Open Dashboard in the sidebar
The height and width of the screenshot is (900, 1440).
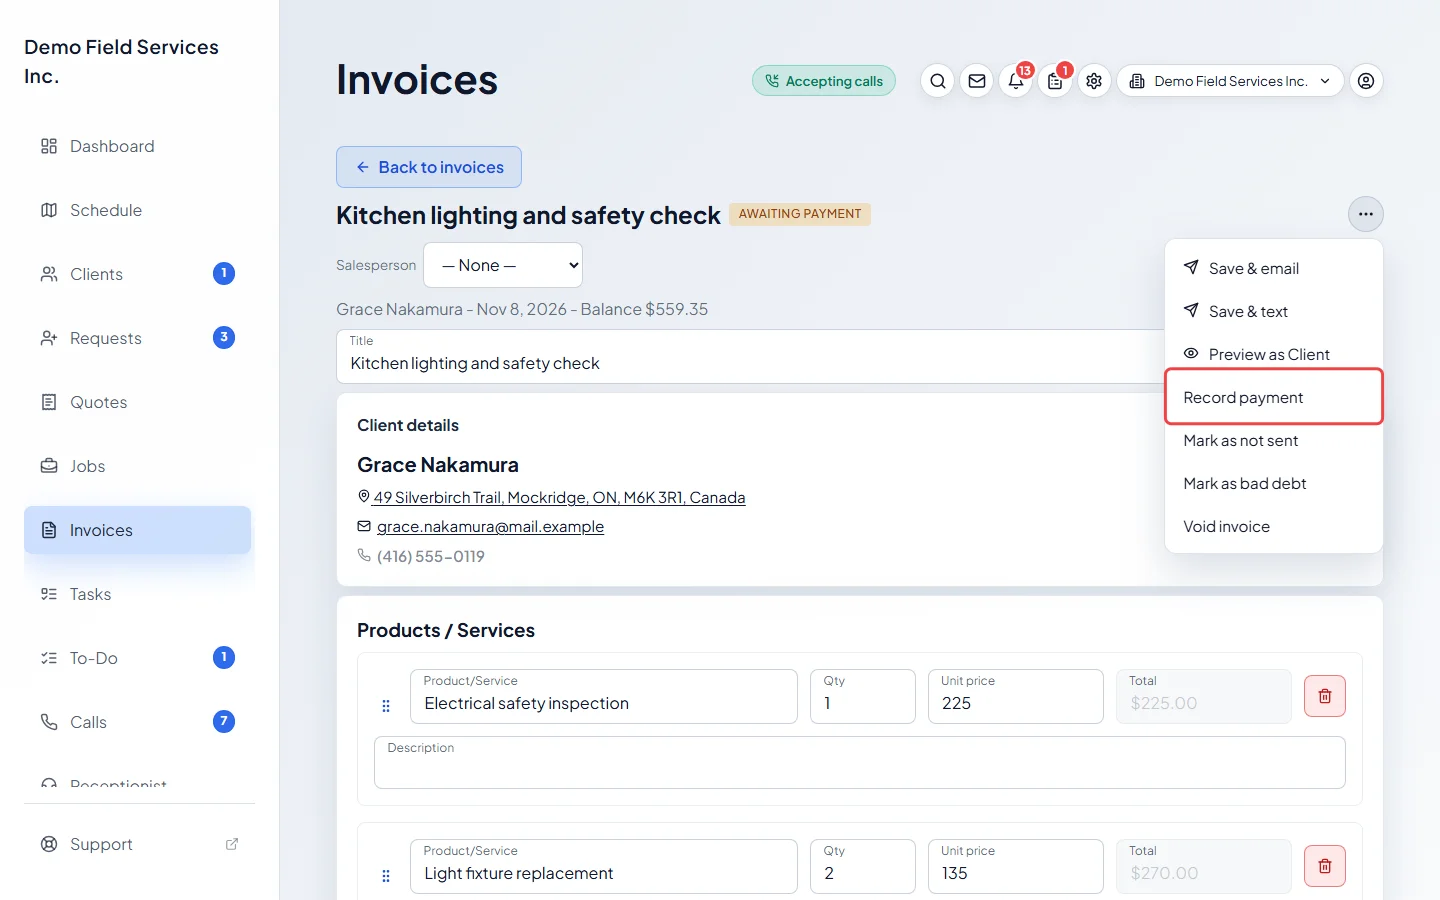pyautogui.click(x=138, y=146)
